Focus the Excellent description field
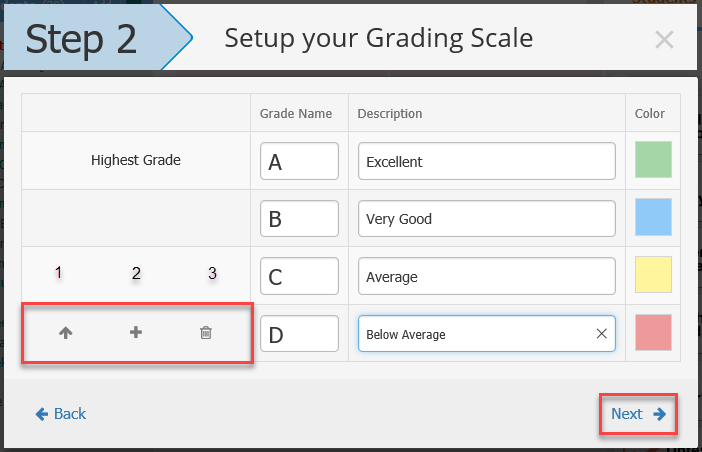 [x=487, y=161]
